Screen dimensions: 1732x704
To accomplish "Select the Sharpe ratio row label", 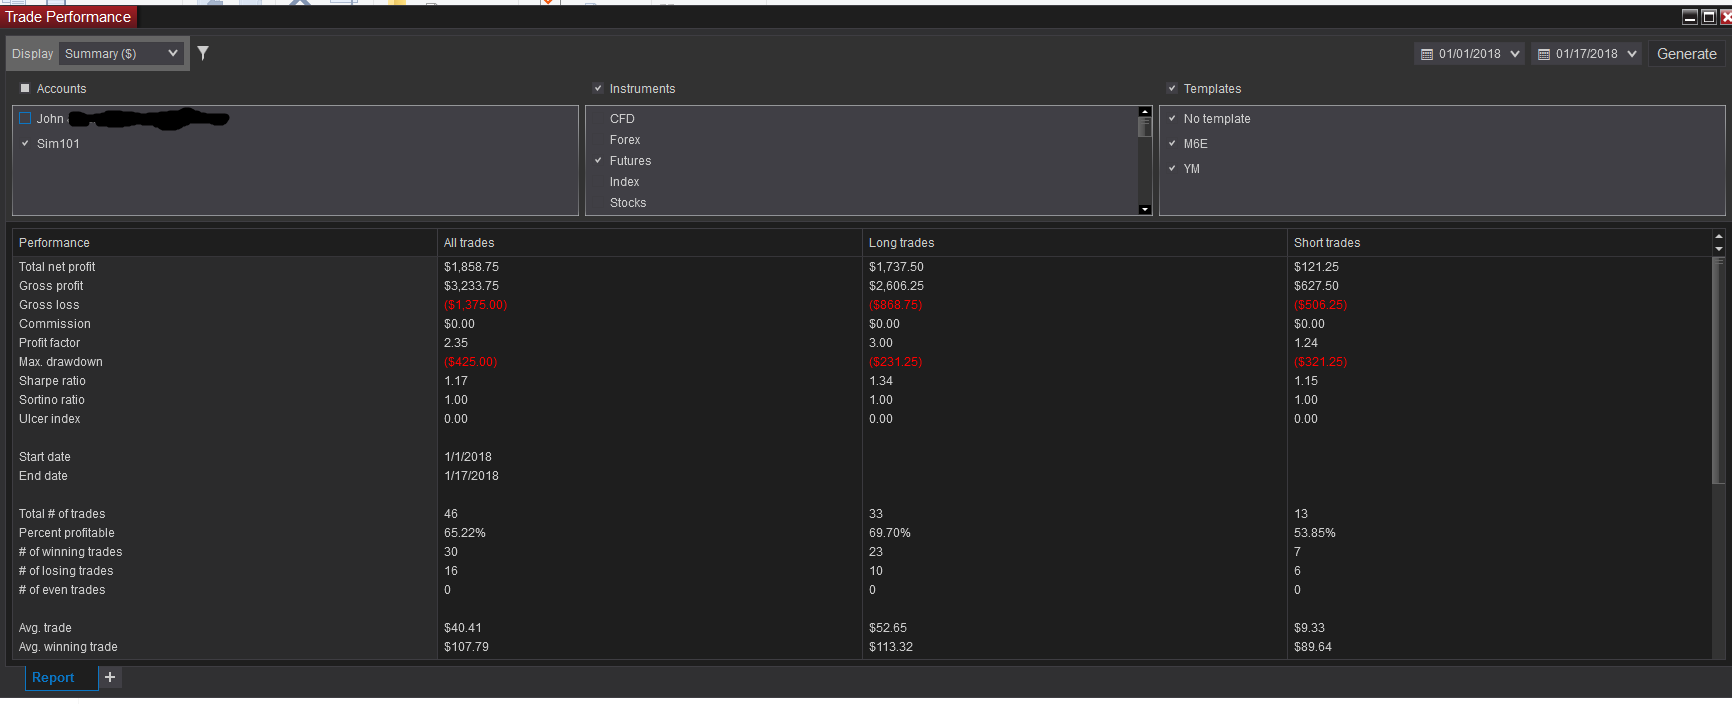I will pos(52,381).
